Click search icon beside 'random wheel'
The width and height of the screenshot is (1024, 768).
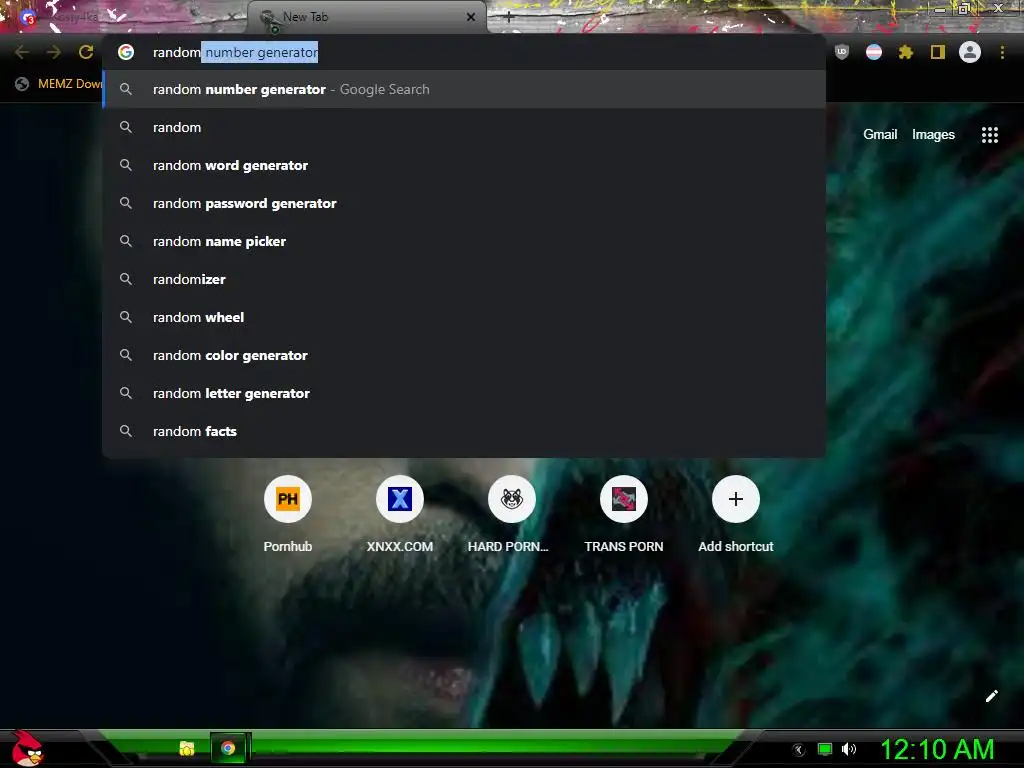coord(126,317)
